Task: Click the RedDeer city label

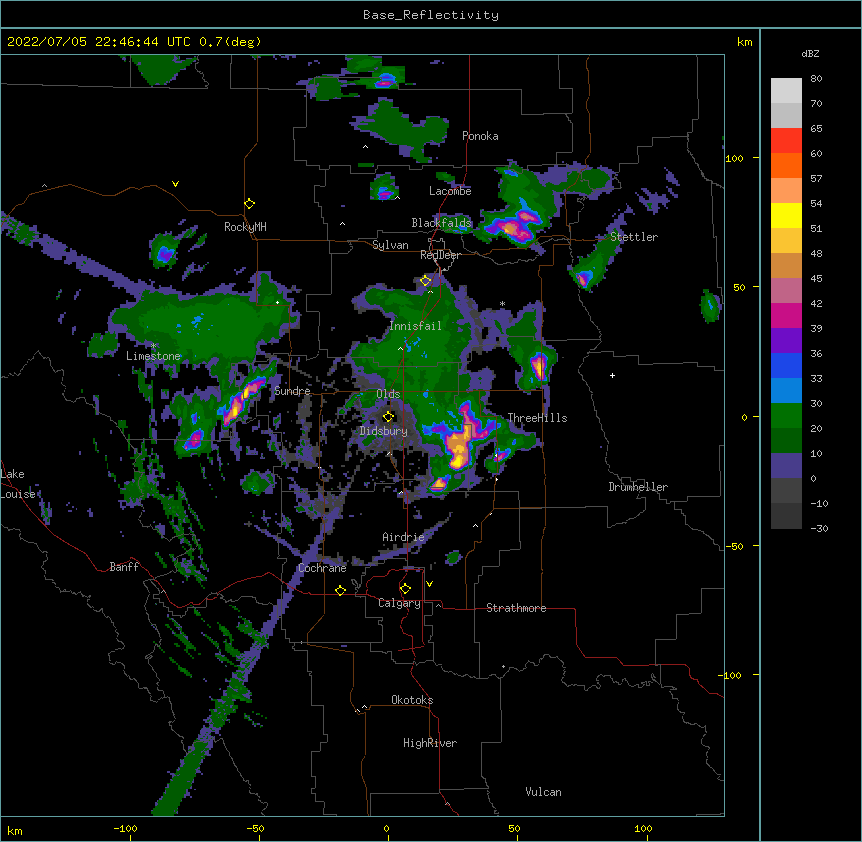Action: click(x=440, y=255)
